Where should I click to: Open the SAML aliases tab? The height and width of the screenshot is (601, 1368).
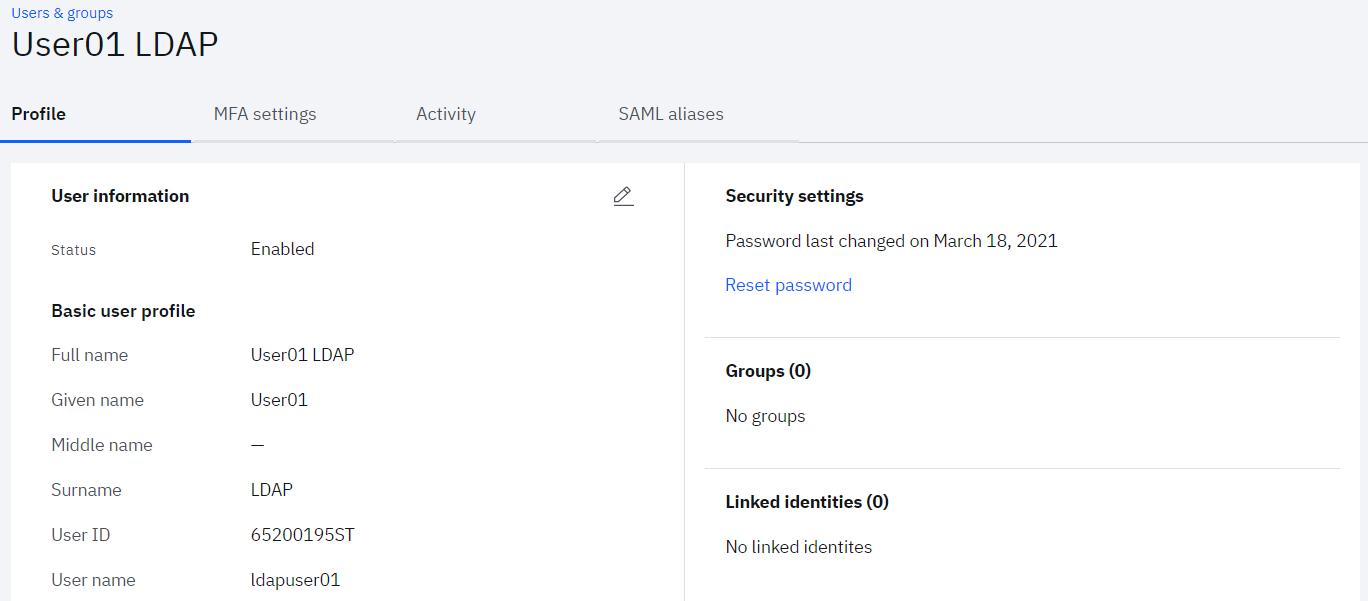671,114
